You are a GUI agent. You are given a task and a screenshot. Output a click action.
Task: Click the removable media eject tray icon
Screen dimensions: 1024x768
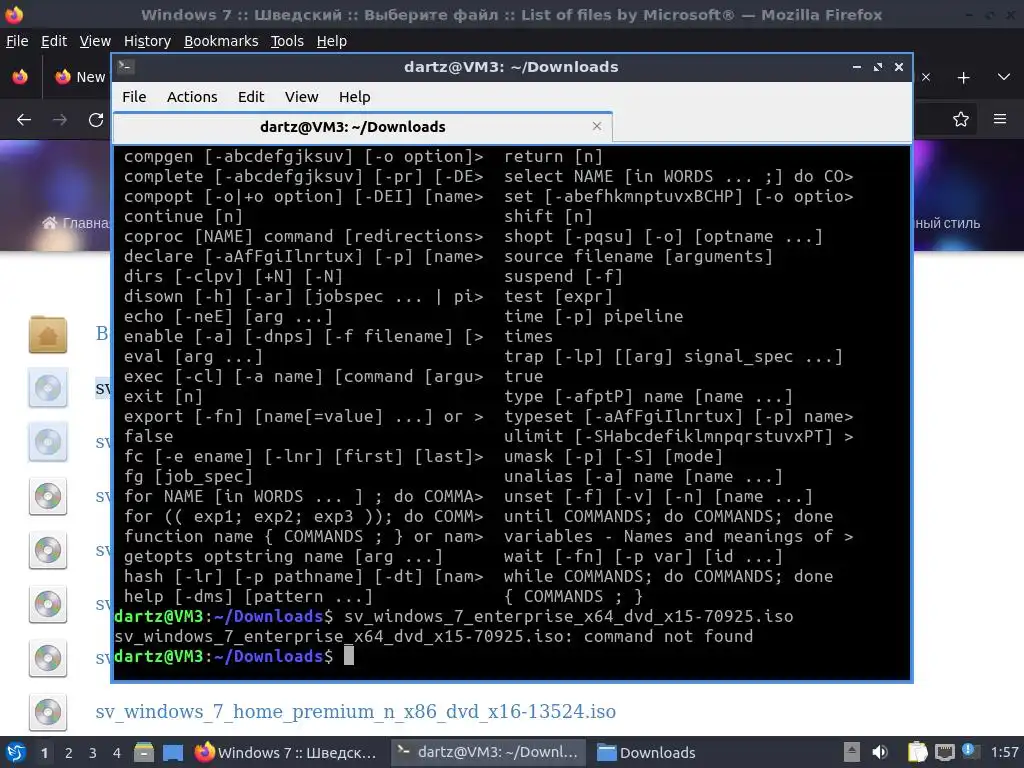[852, 752]
